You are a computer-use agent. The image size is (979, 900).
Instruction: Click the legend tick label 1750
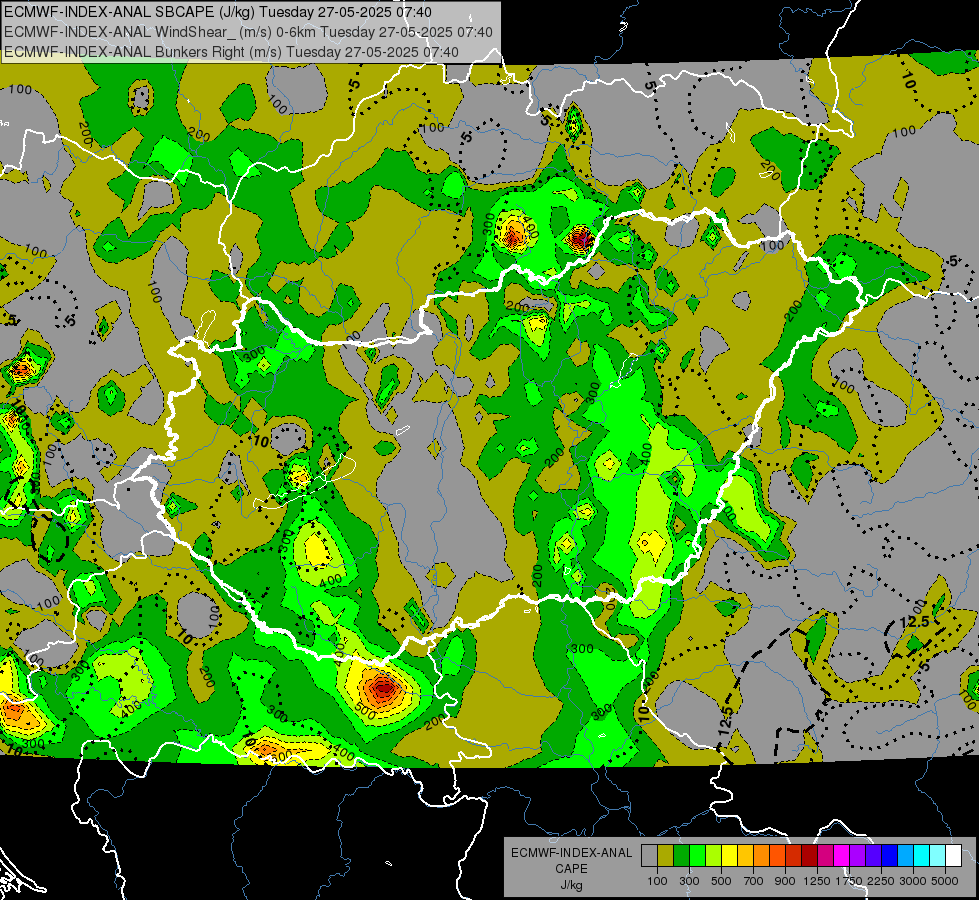pyautogui.click(x=849, y=881)
